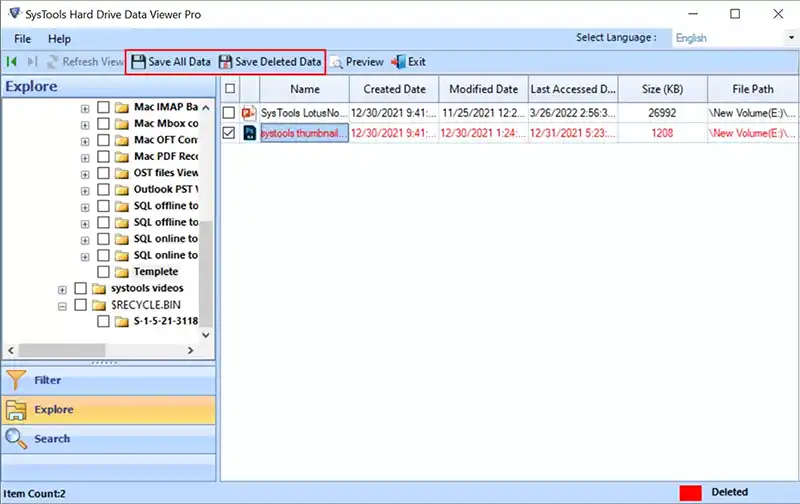This screenshot has width=800, height=504.
Task: Click the systools thumbnail file icon
Action: (249, 133)
